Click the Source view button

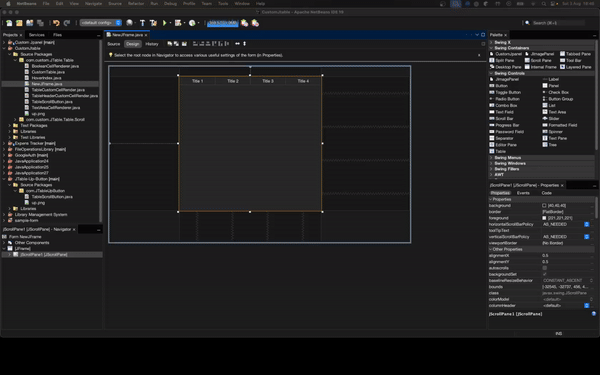point(114,44)
